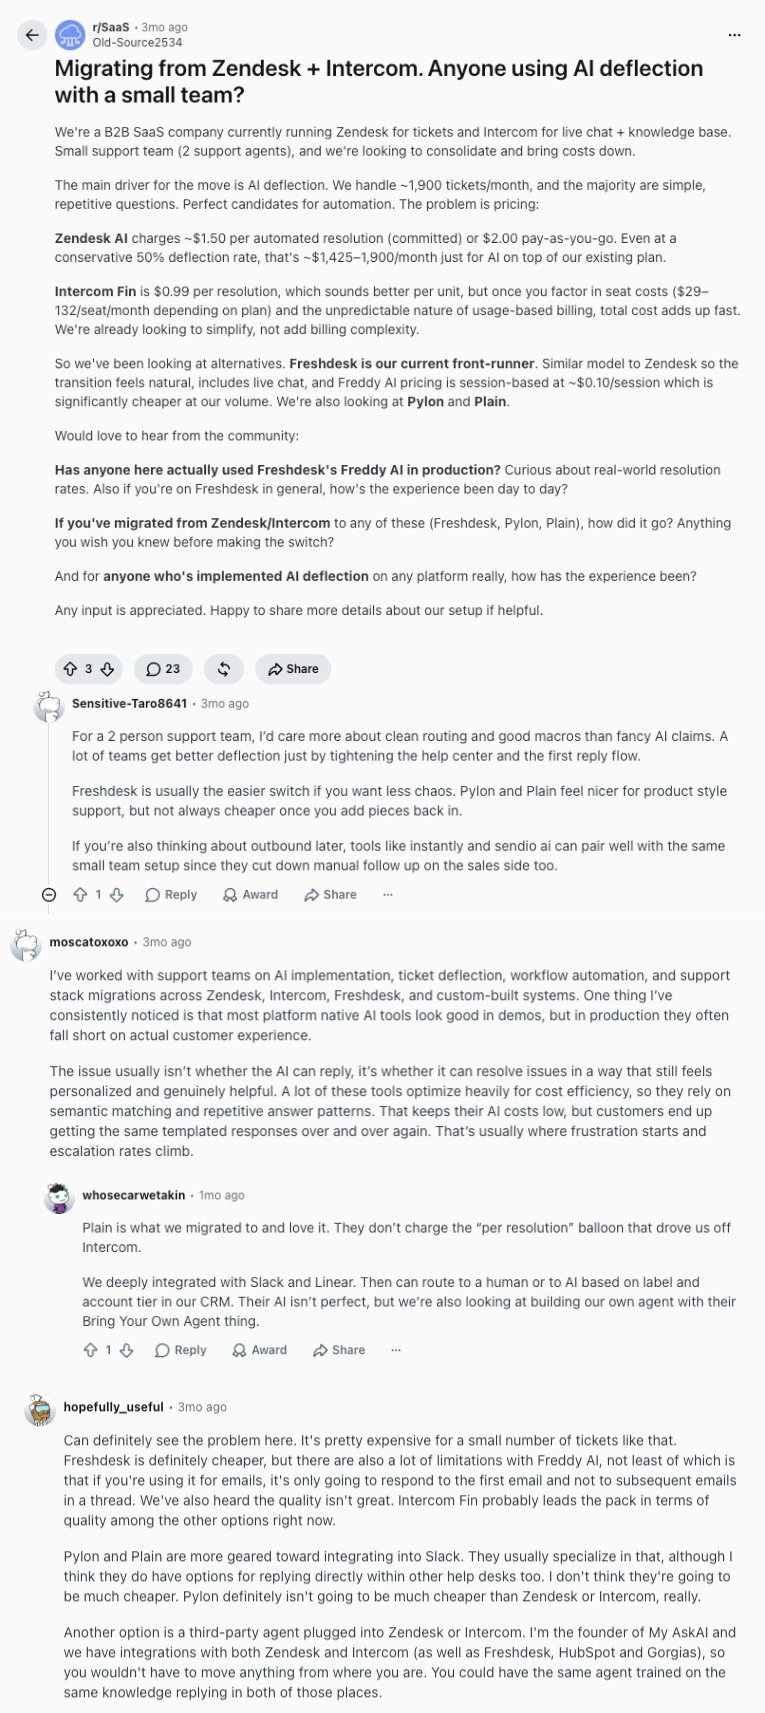The width and height of the screenshot is (765, 1713).
Task: Collapse the Sensitive-Taro8641 comment thread
Action: [49, 895]
